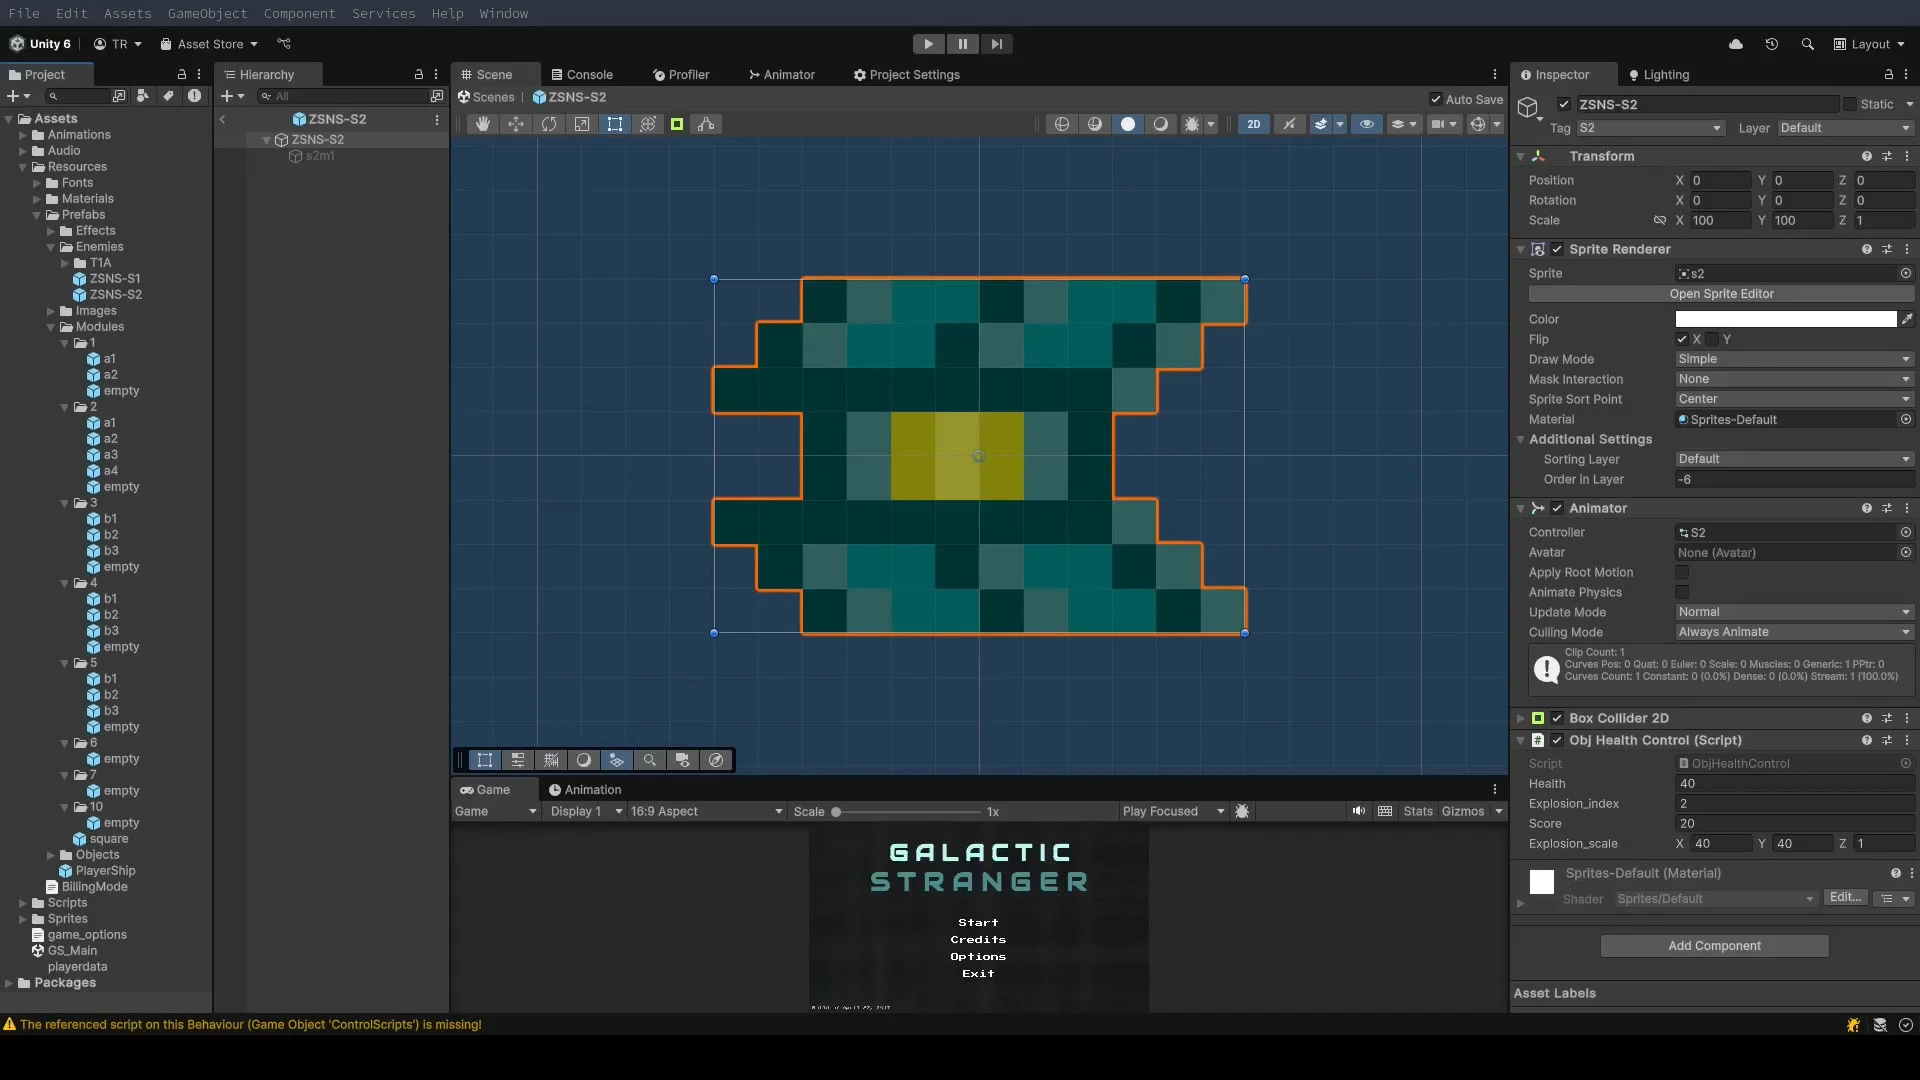Click the Add Component button

coord(1714,946)
